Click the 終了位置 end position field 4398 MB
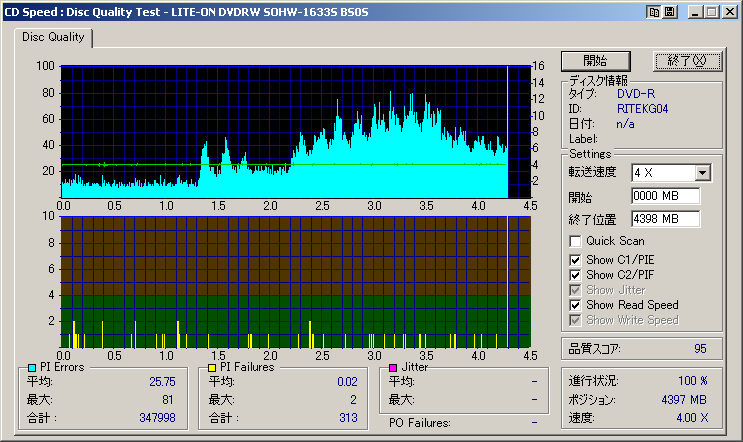The width and height of the screenshot is (743, 442). (x=665, y=219)
